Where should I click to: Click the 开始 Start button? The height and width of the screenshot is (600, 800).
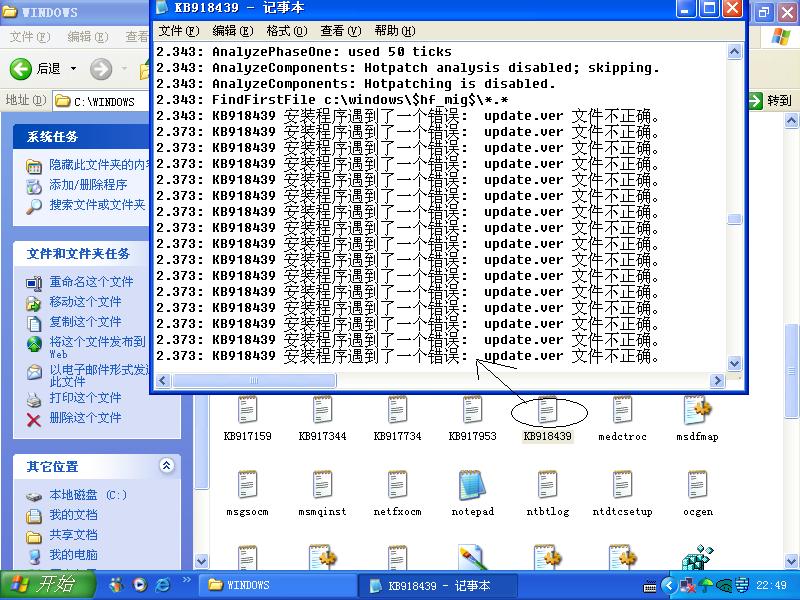point(47,585)
